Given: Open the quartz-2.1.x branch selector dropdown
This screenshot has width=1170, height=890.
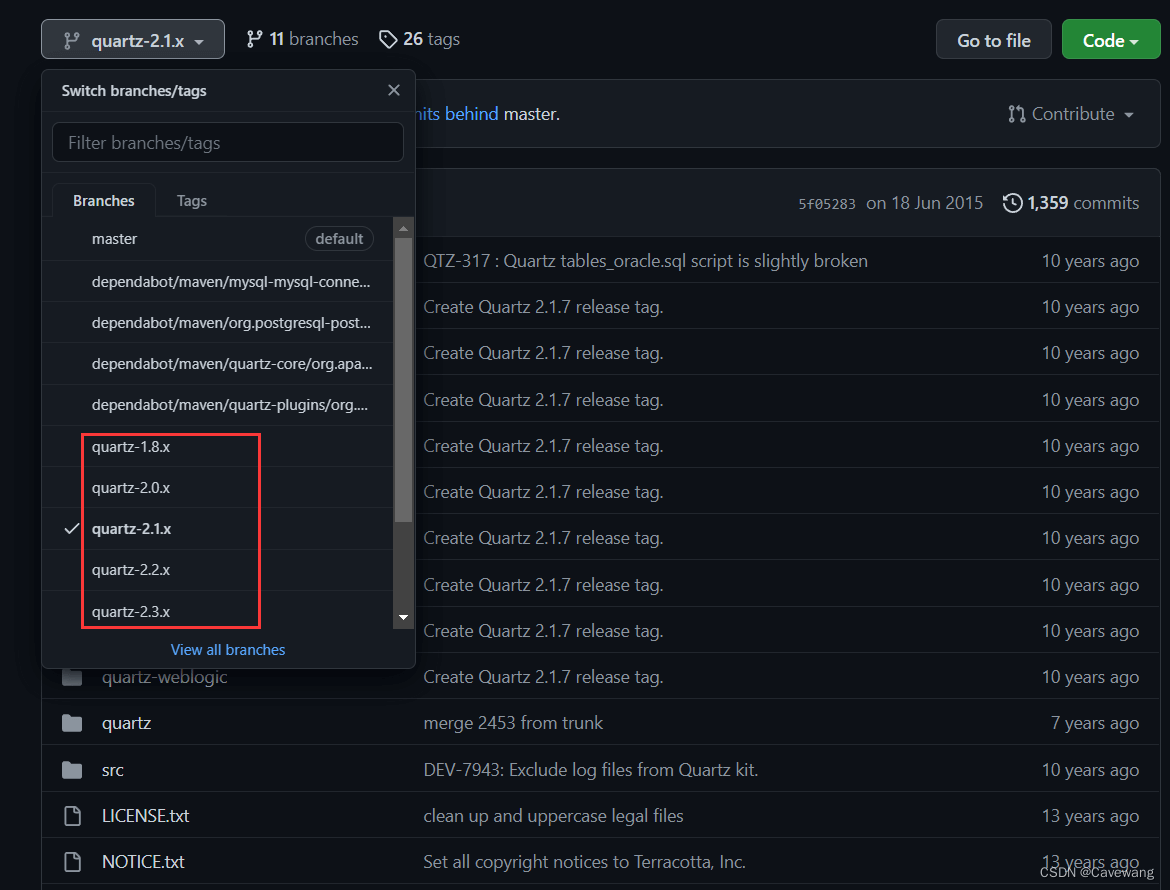Looking at the screenshot, I should tap(133, 40).
